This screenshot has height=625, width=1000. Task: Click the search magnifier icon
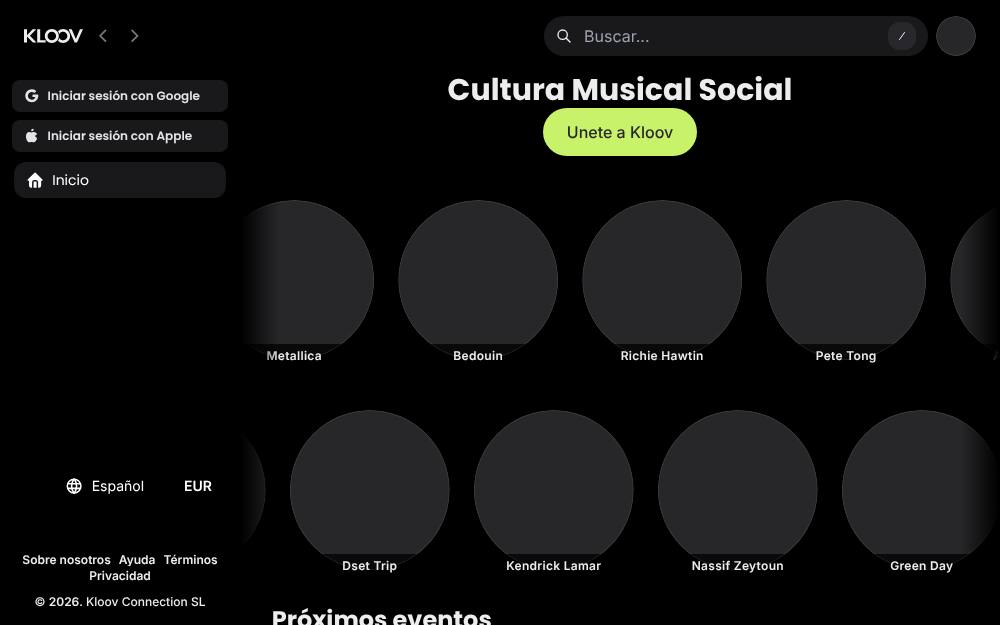pyautogui.click(x=564, y=36)
